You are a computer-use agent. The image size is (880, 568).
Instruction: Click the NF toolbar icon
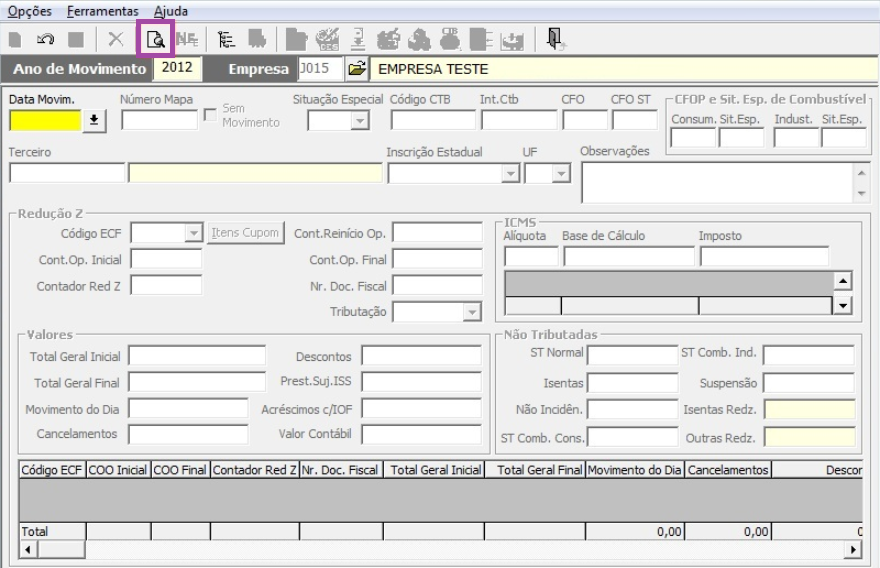coord(186,39)
